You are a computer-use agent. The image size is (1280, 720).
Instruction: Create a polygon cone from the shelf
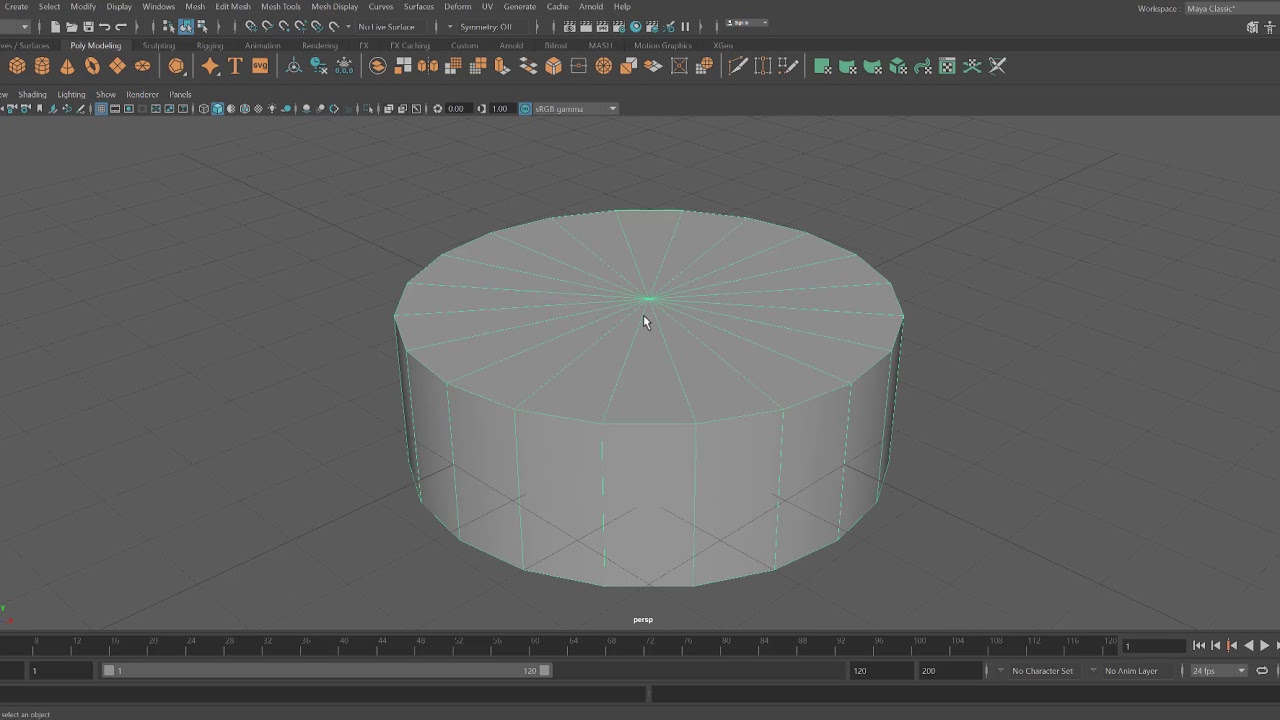[67, 66]
